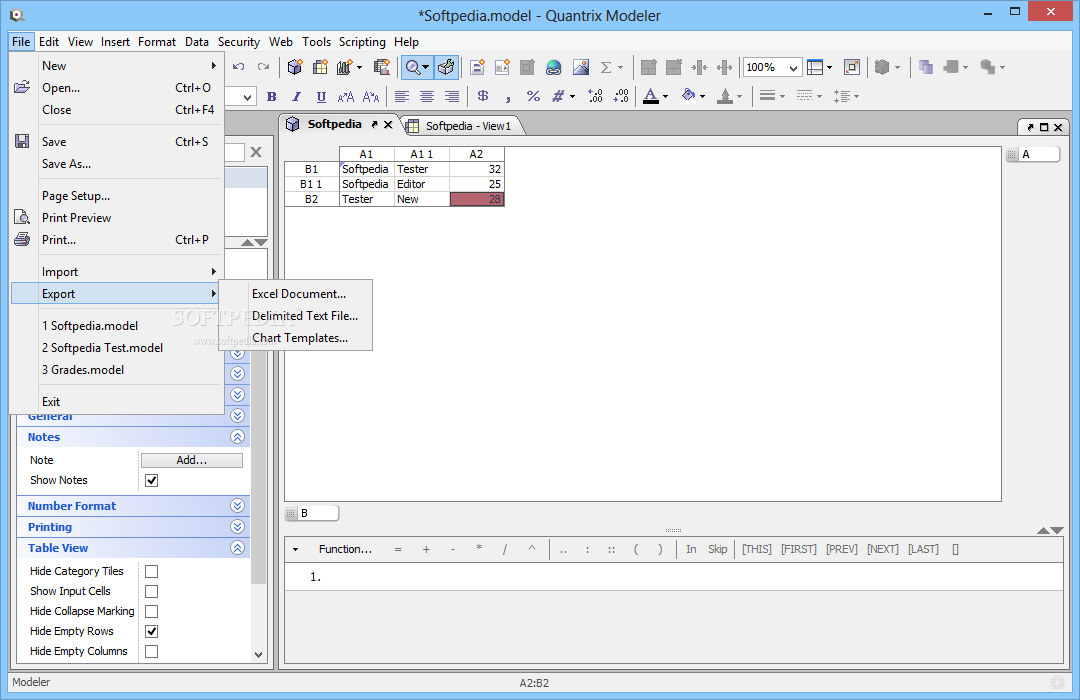The width and height of the screenshot is (1080, 700).
Task: Uncheck Hide Empty Rows checkbox
Action: (x=152, y=631)
